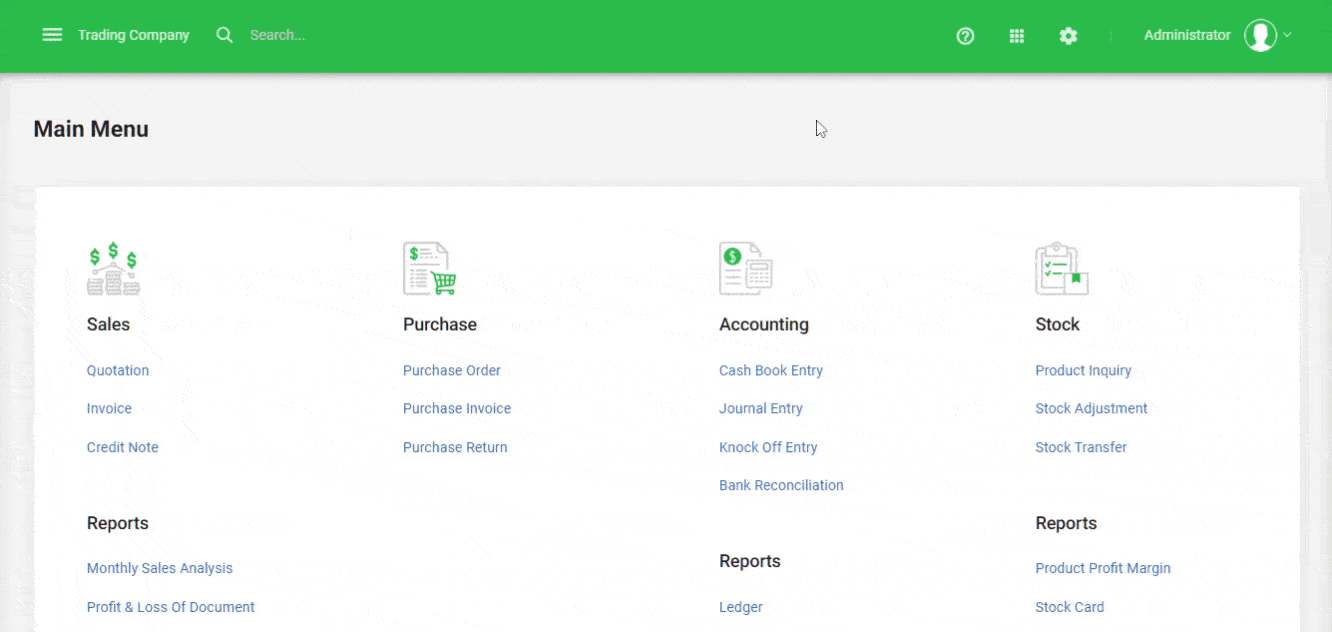Click the Accounting module icon
Image resolution: width=1332 pixels, height=632 pixels.
pos(746,268)
